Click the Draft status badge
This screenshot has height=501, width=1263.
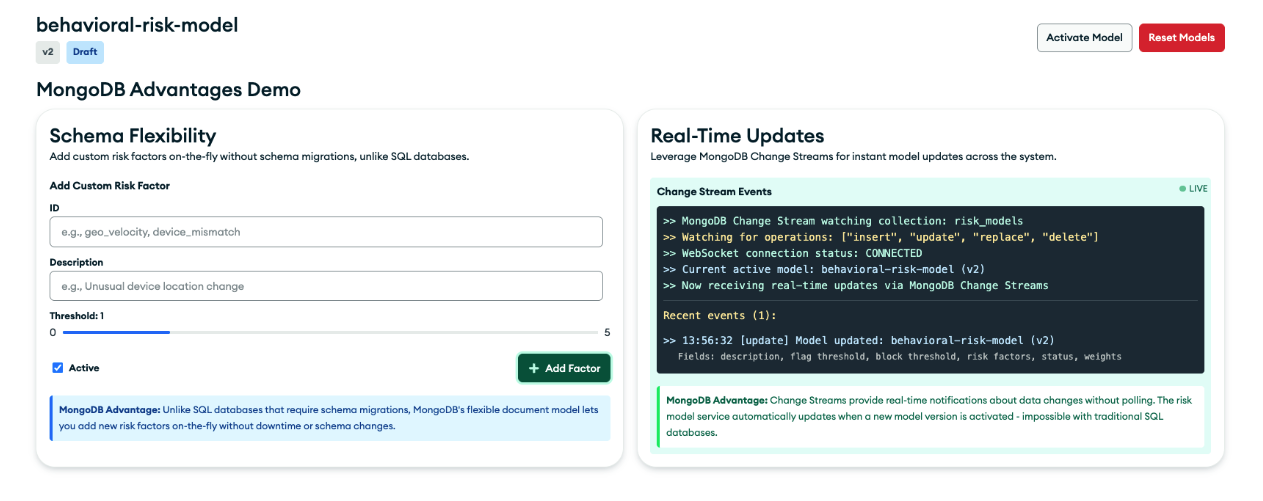[85, 51]
